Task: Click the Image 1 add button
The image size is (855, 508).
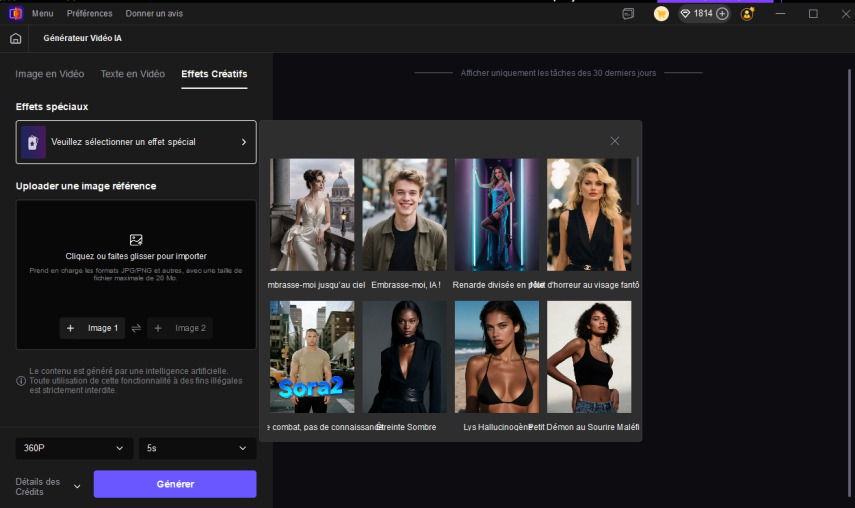Action: point(91,328)
